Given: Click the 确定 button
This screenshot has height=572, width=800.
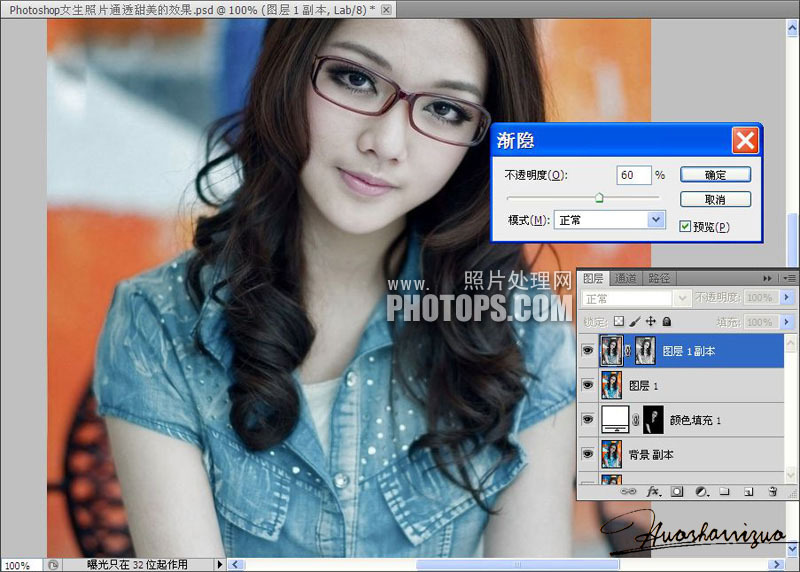Looking at the screenshot, I should coord(715,175).
